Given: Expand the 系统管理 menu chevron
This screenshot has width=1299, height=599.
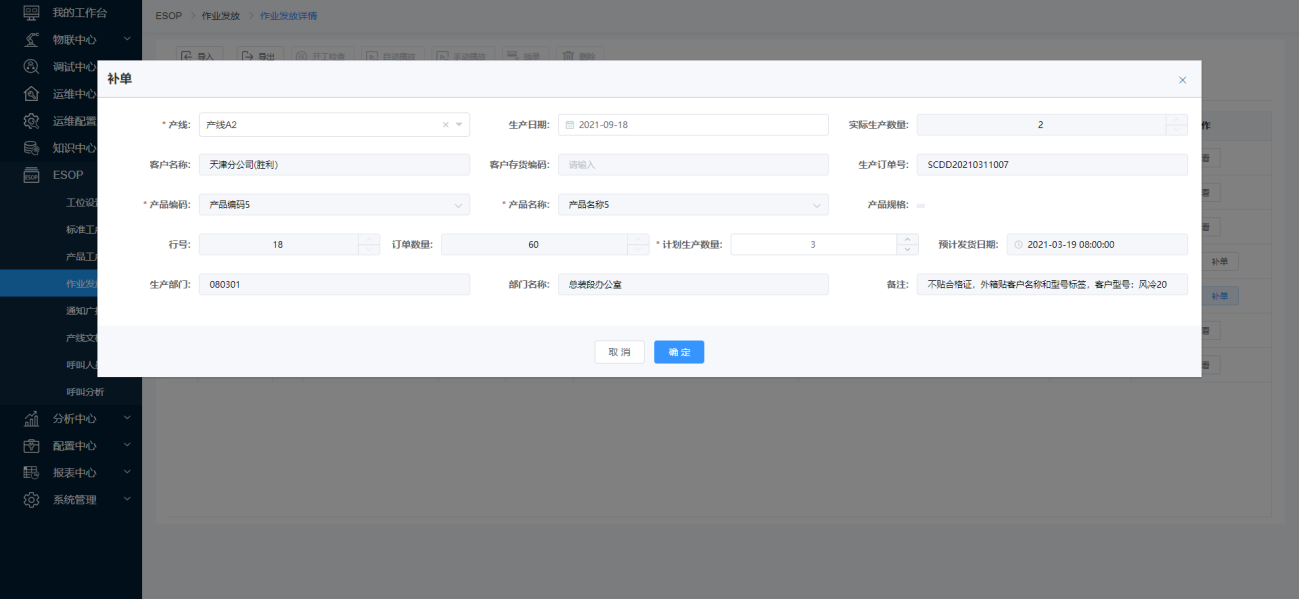Looking at the screenshot, I should coord(127,499).
